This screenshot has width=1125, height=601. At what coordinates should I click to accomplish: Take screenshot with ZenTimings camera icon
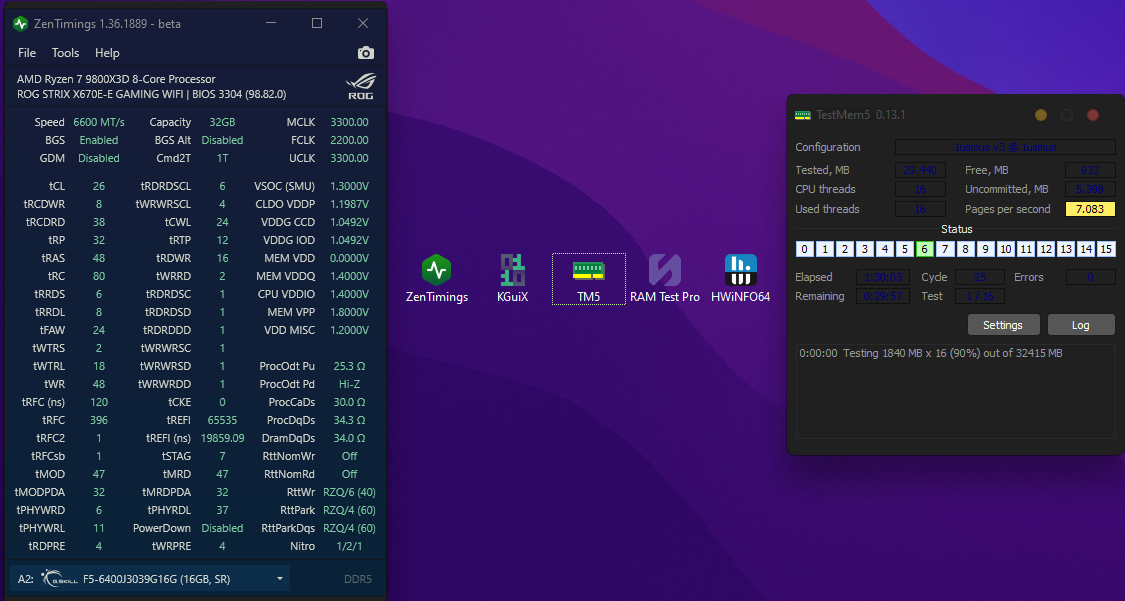pos(366,53)
